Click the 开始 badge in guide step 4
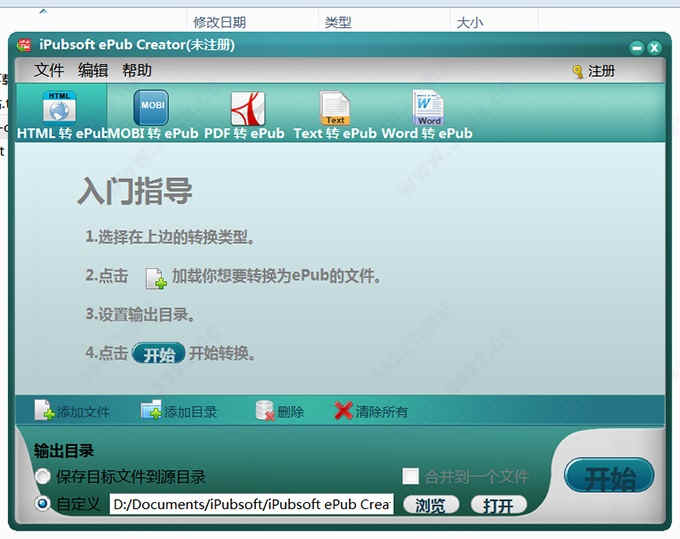 [159, 353]
